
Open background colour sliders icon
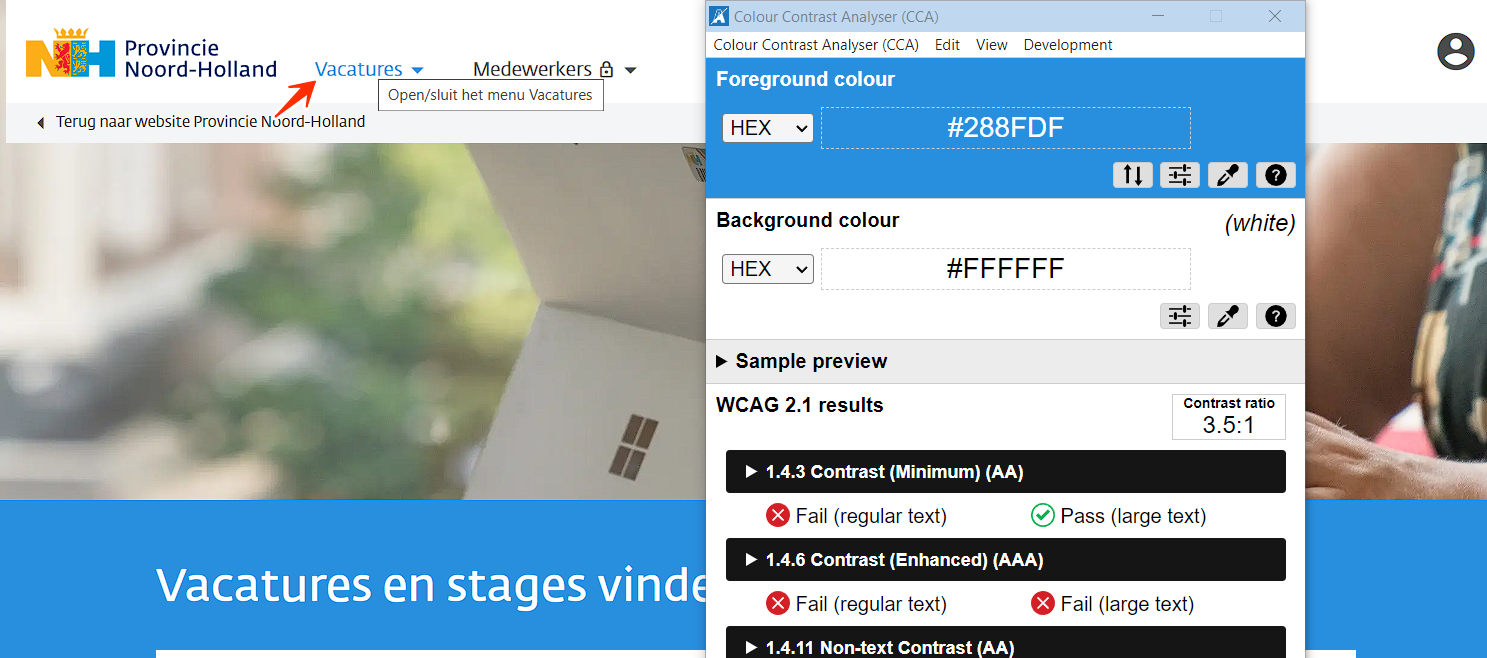point(1180,316)
